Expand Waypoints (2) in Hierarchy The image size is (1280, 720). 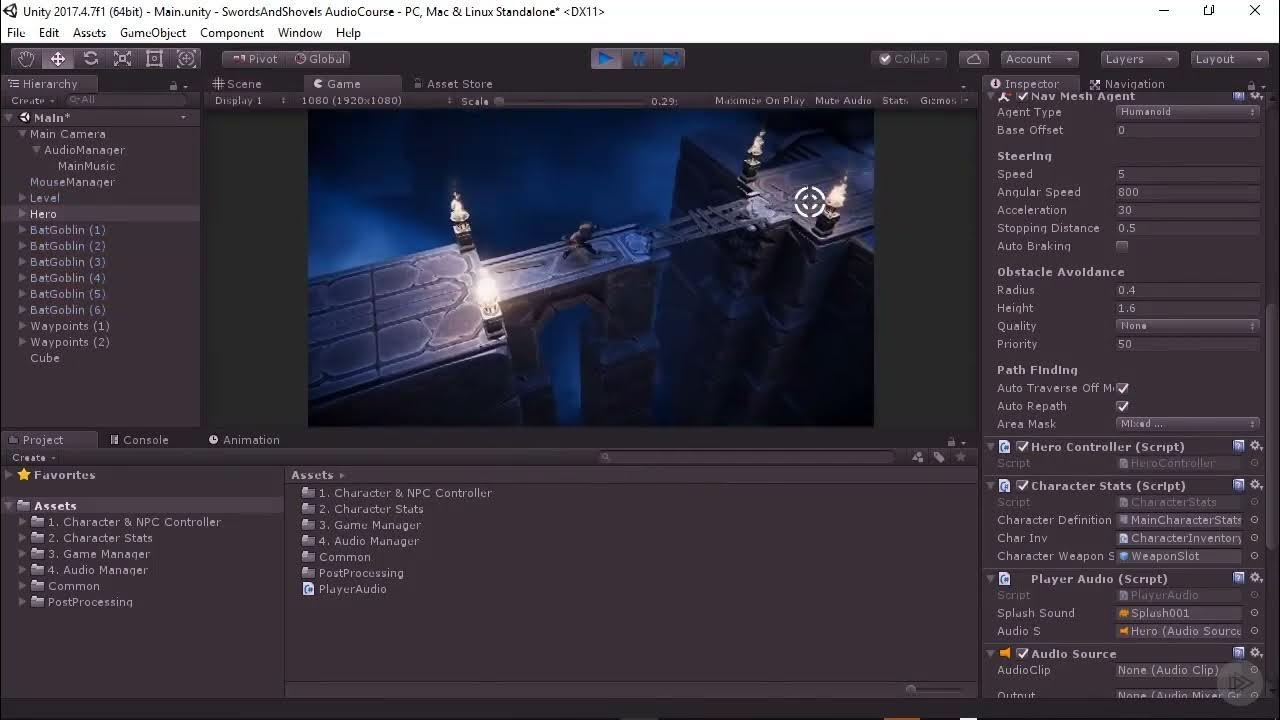pyautogui.click(x=22, y=342)
